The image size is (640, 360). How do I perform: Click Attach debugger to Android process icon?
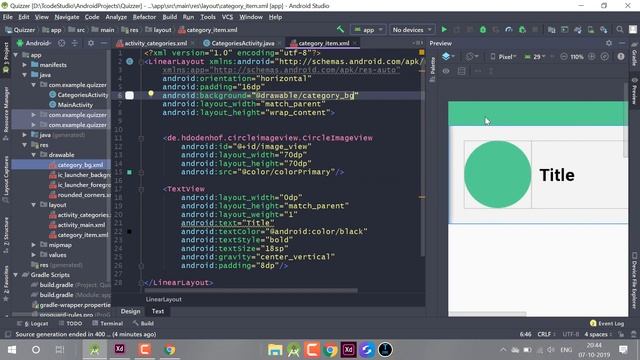pyautogui.click(x=522, y=29)
